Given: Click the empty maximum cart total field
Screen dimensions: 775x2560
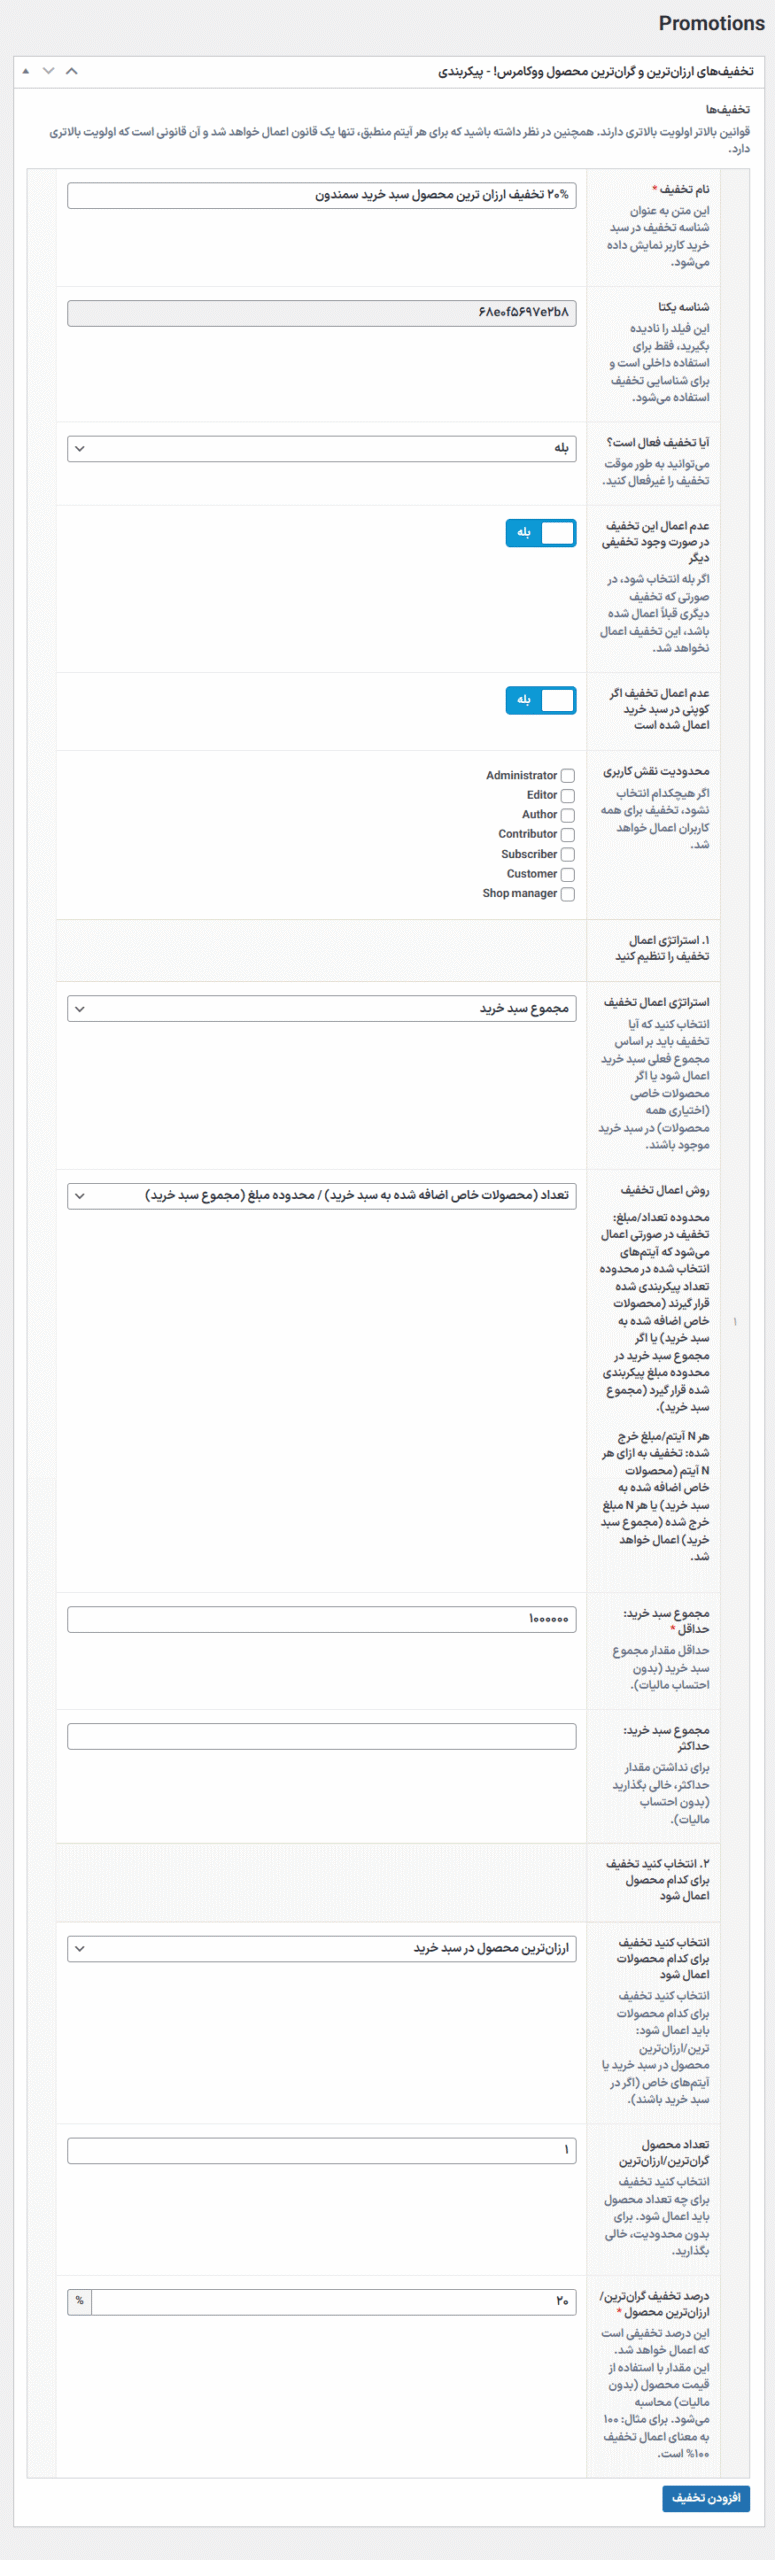Looking at the screenshot, I should point(321,1736).
